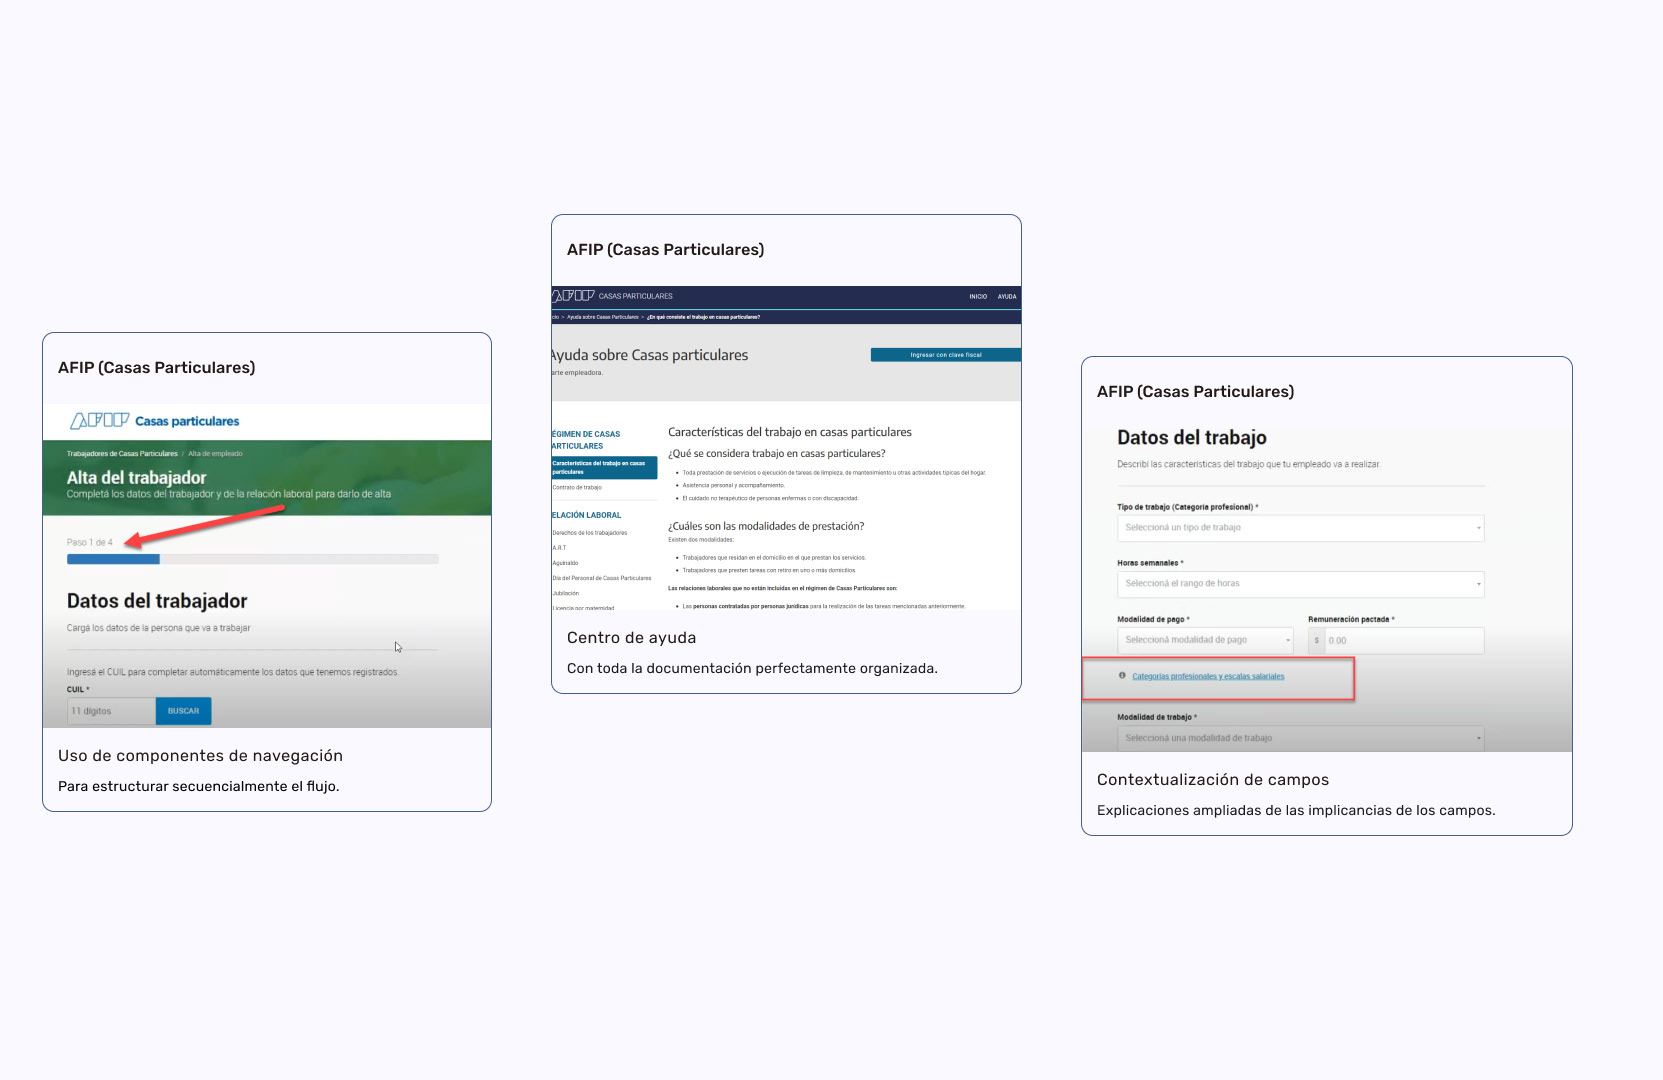Click the 'Datos del trabajo' heading
Image resolution: width=1663 pixels, height=1080 pixels.
tap(1192, 438)
